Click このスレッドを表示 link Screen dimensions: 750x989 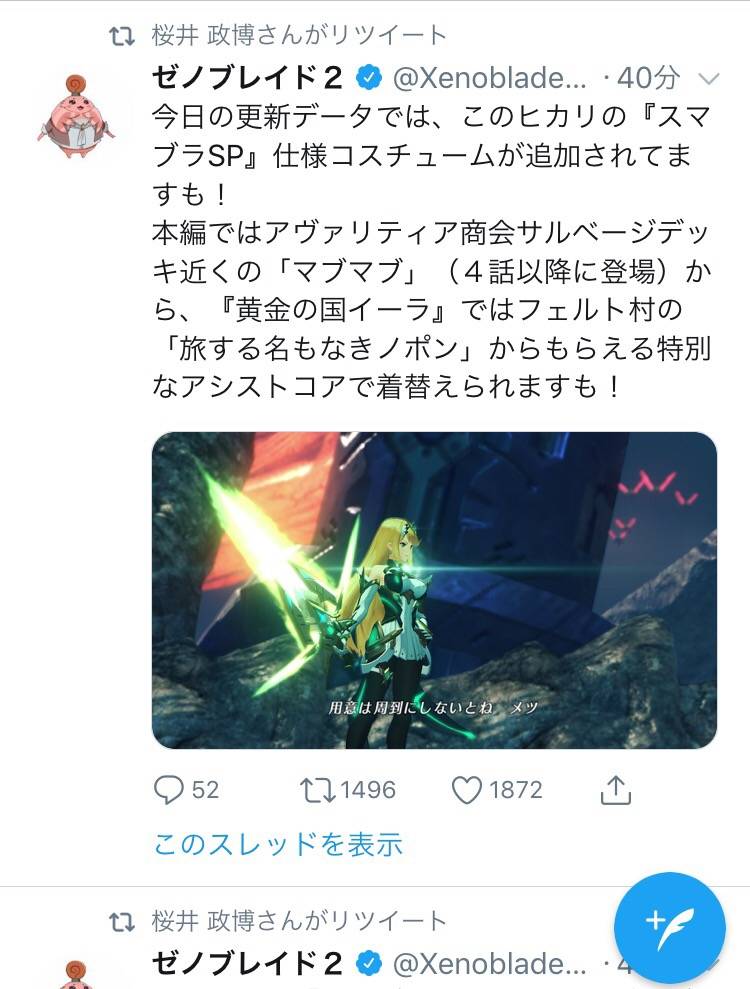tap(278, 844)
